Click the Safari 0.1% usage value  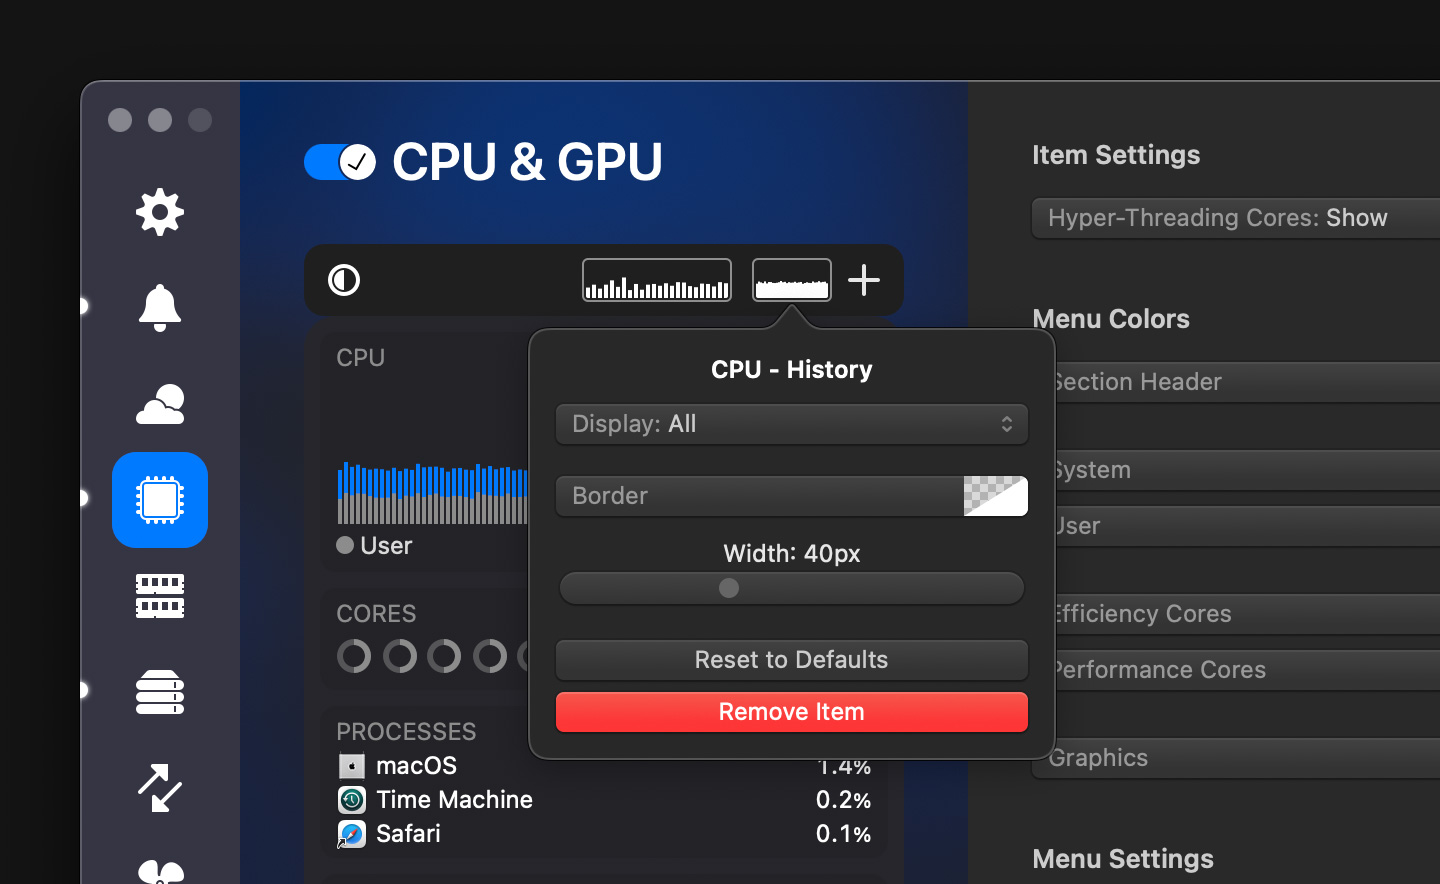pos(843,834)
